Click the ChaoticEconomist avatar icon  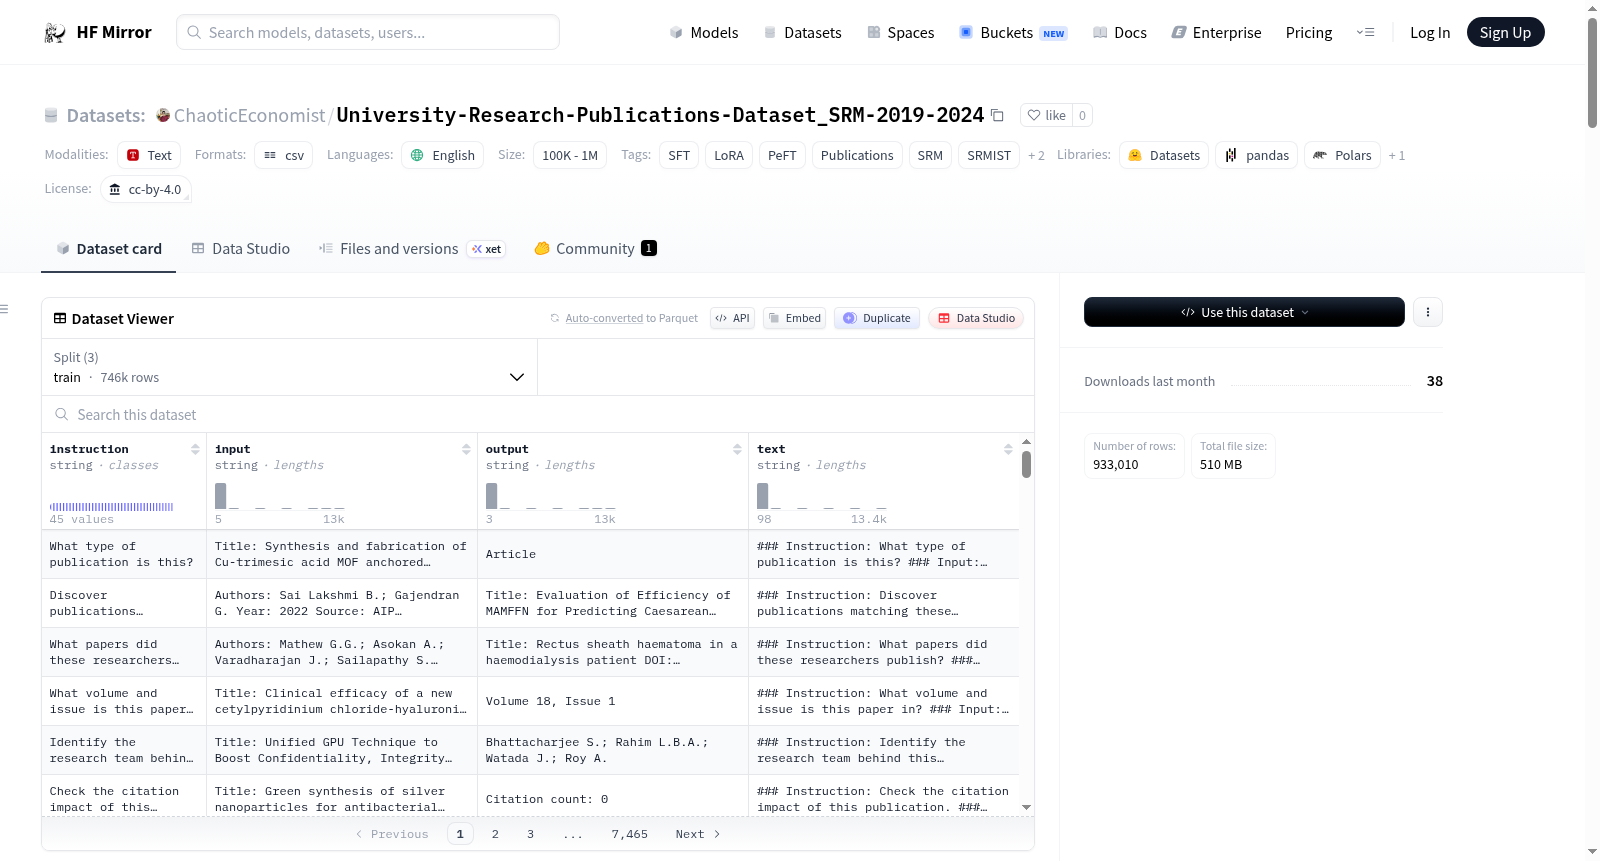(x=163, y=115)
